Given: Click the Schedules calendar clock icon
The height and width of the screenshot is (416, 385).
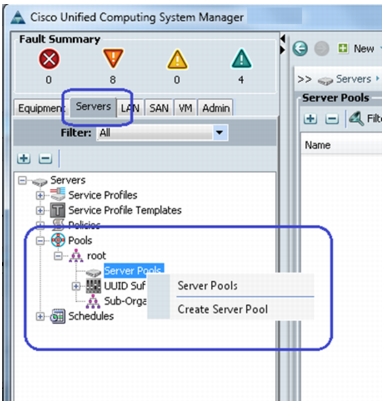Looking at the screenshot, I should 58,316.
